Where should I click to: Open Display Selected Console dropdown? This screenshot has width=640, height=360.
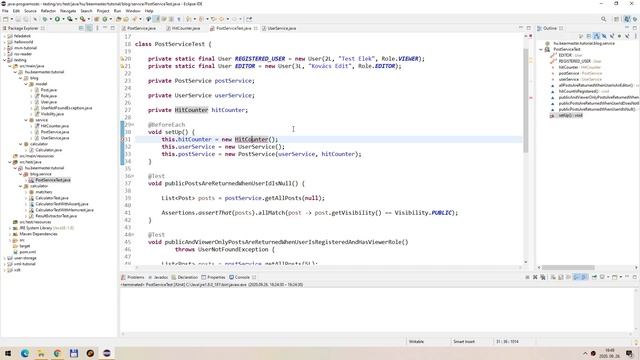[608, 277]
